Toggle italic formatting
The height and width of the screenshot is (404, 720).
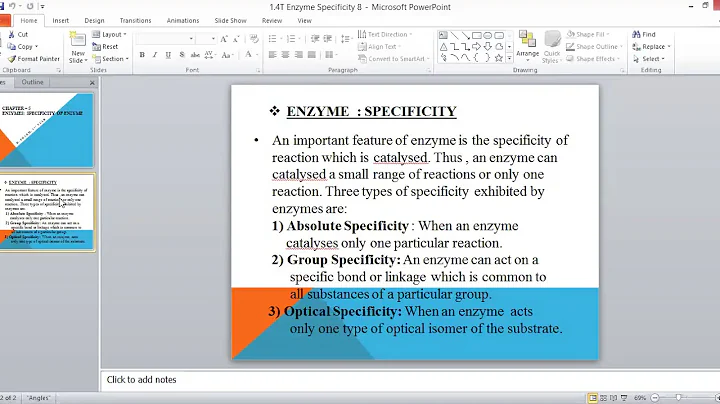(x=155, y=55)
